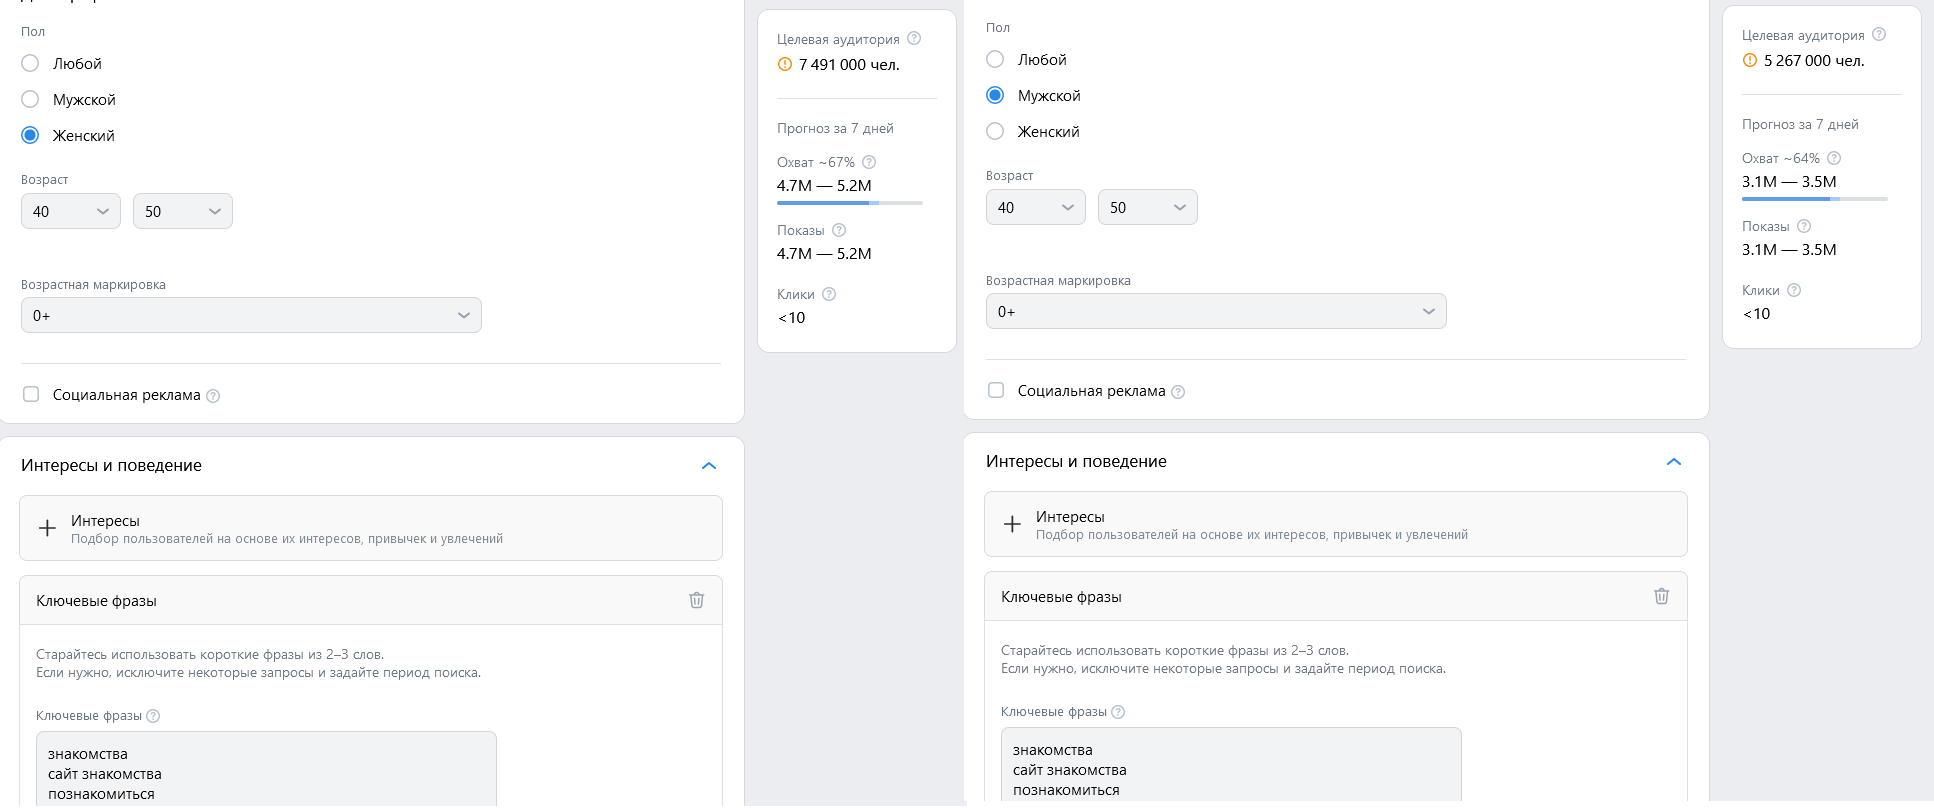This screenshot has height=808, width=1934.
Task: Delete the right panel's Ключевые фразы block via trash icon
Action: 1661,596
